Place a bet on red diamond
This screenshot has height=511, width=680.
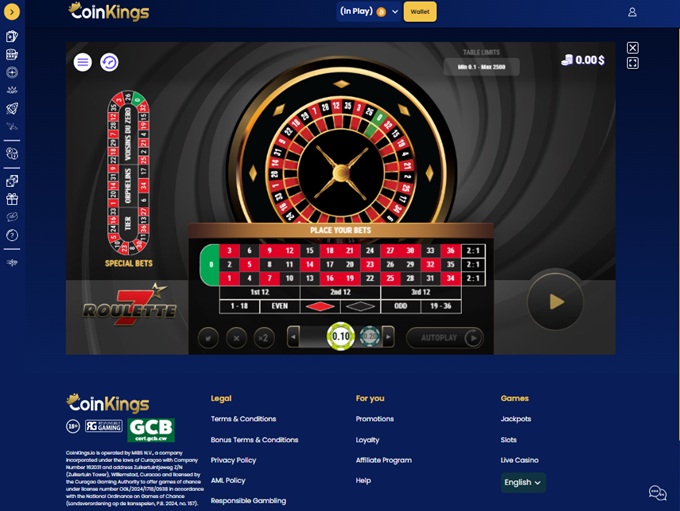320,307
